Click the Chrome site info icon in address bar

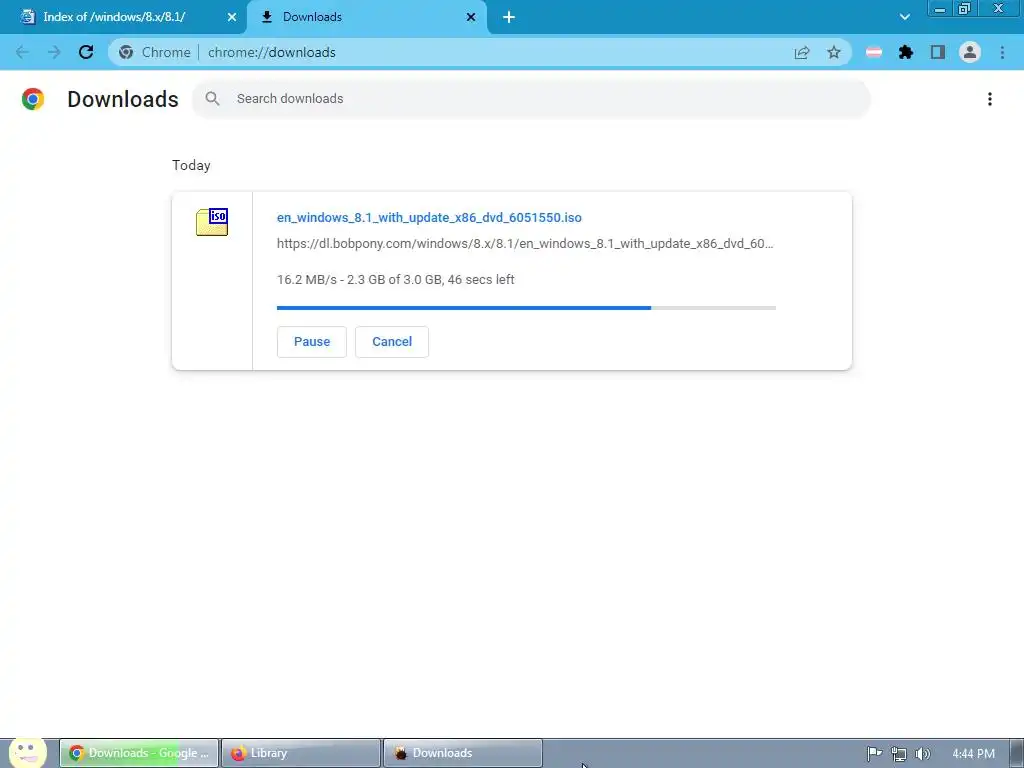(126, 52)
